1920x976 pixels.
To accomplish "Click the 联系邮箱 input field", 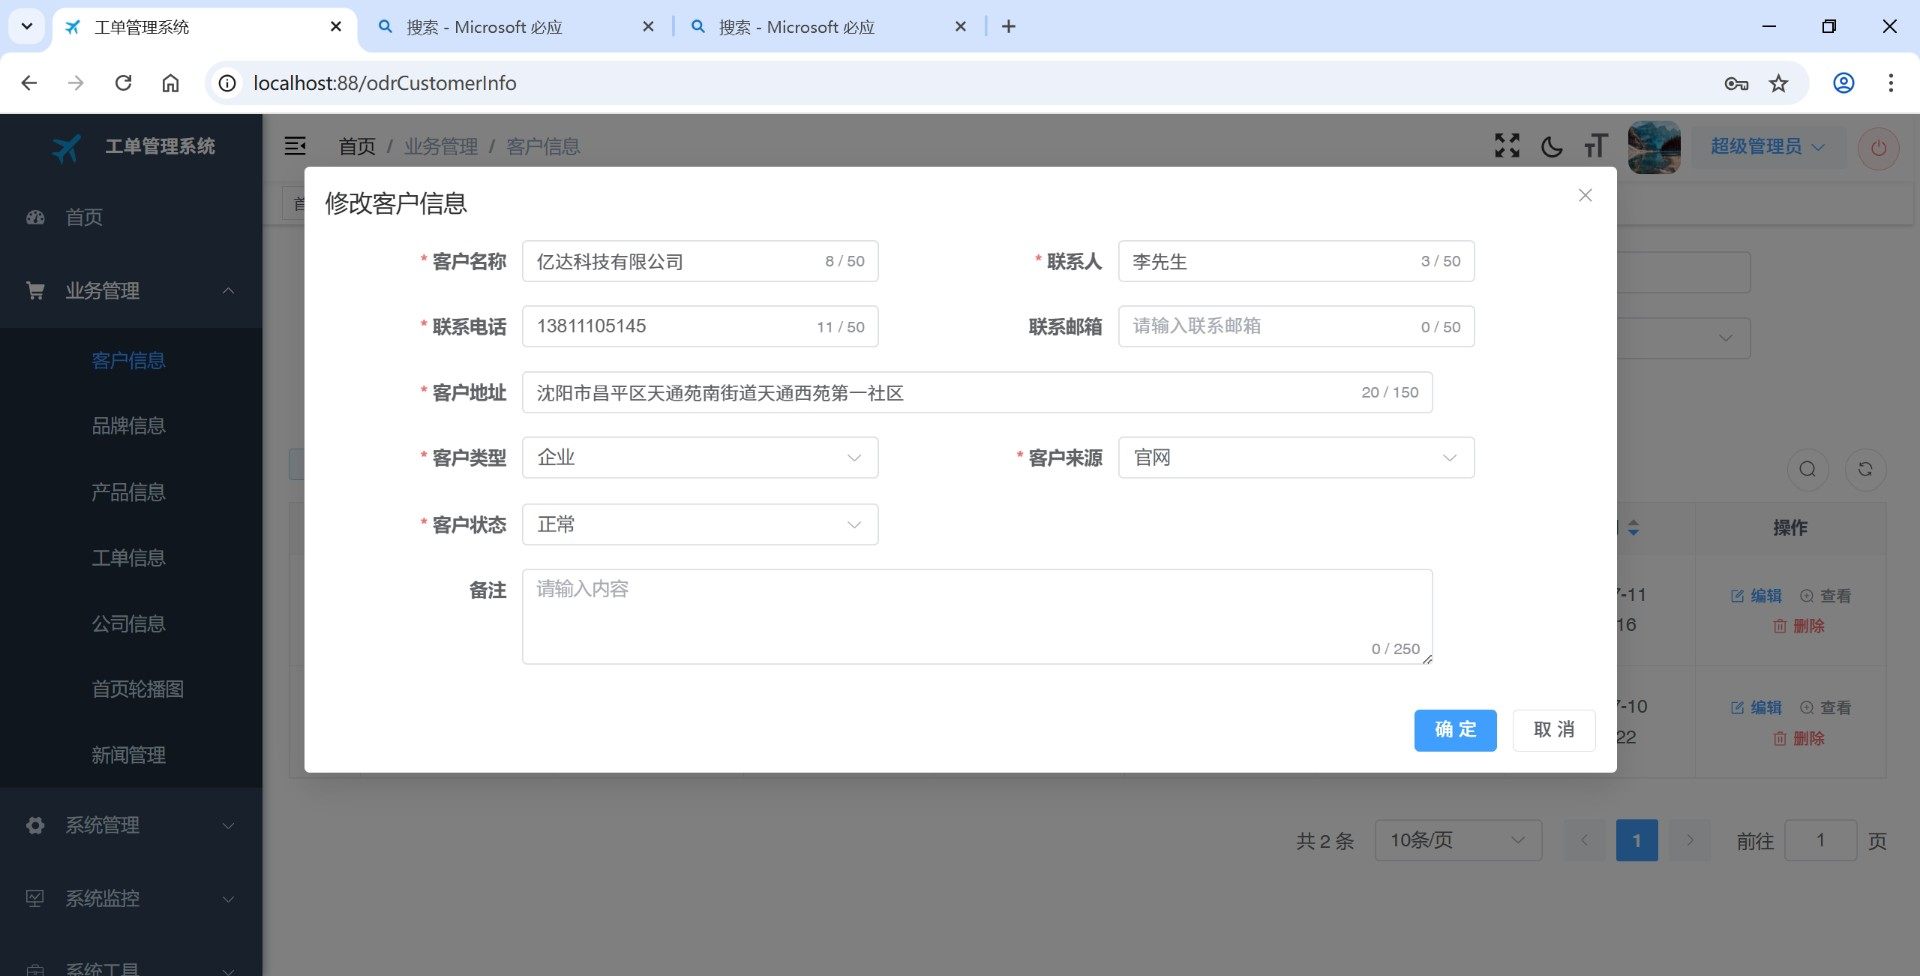I will coord(1270,327).
